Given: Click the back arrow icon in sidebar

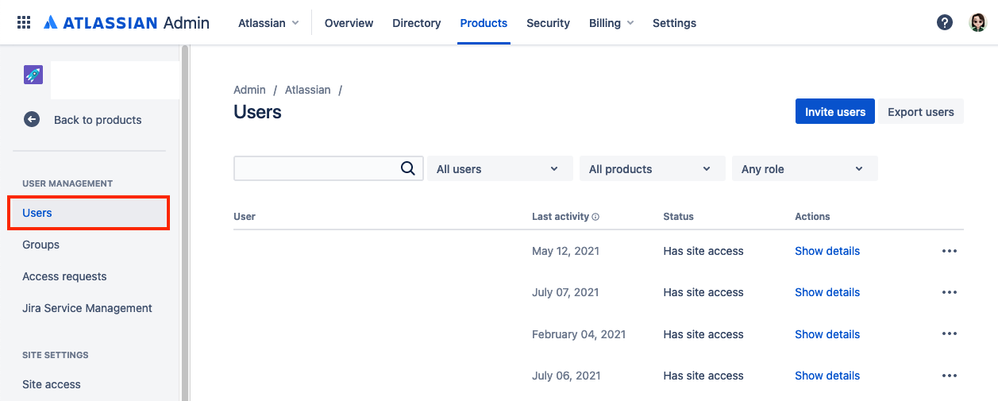Looking at the screenshot, I should pyautogui.click(x=32, y=120).
